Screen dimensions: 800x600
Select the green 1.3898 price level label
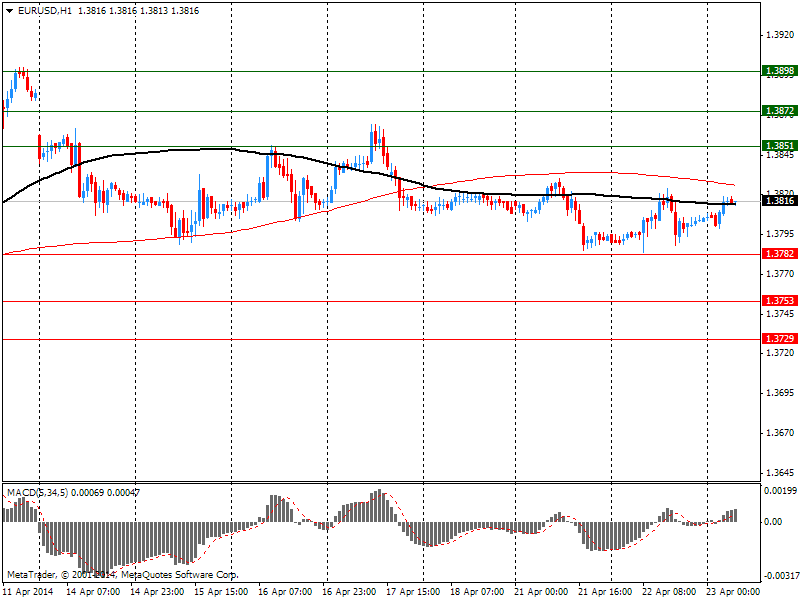coord(779,71)
